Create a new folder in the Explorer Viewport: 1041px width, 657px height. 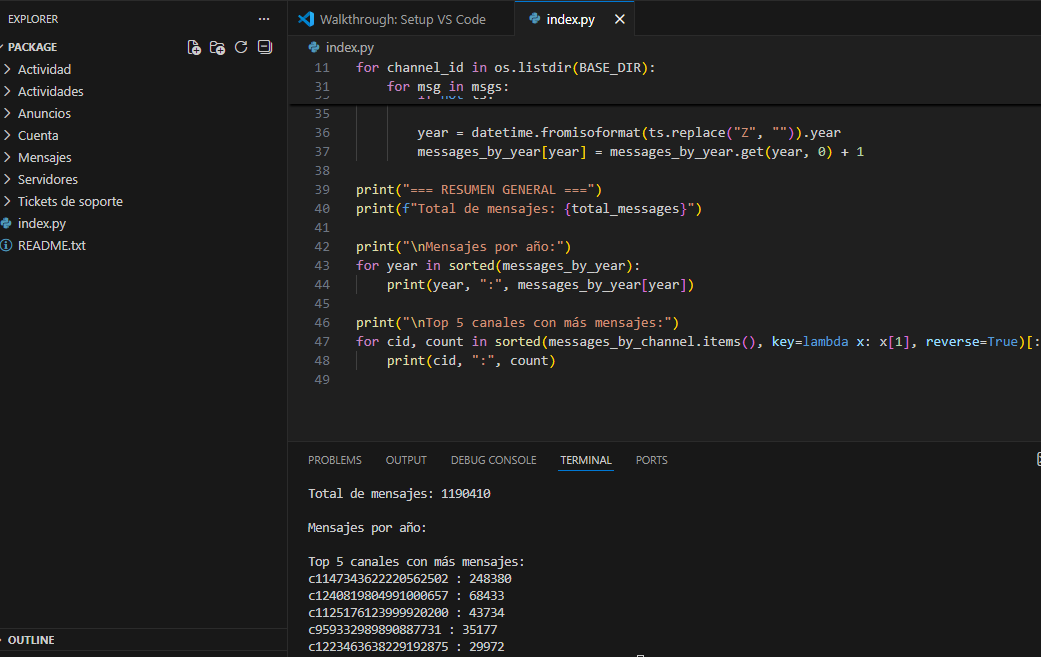point(217,47)
